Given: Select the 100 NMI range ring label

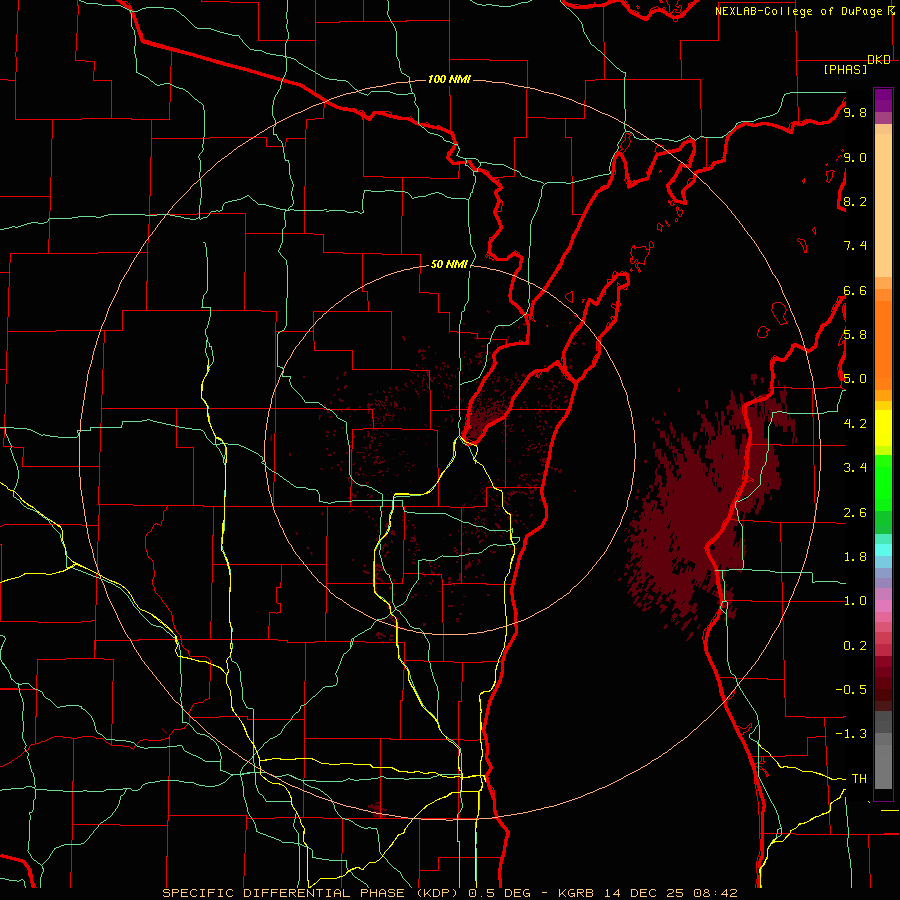Looking at the screenshot, I should (449, 79).
